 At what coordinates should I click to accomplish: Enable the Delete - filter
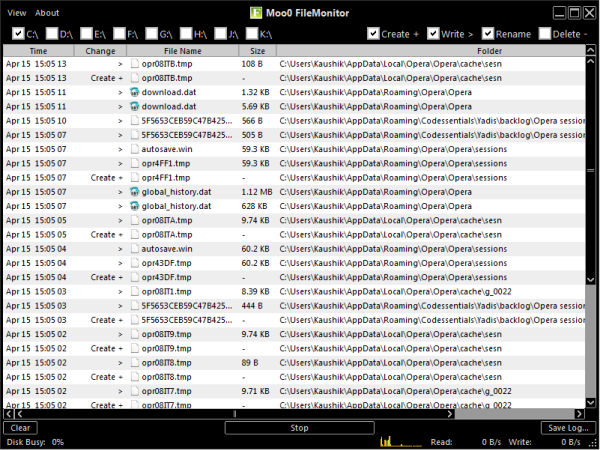pos(545,34)
